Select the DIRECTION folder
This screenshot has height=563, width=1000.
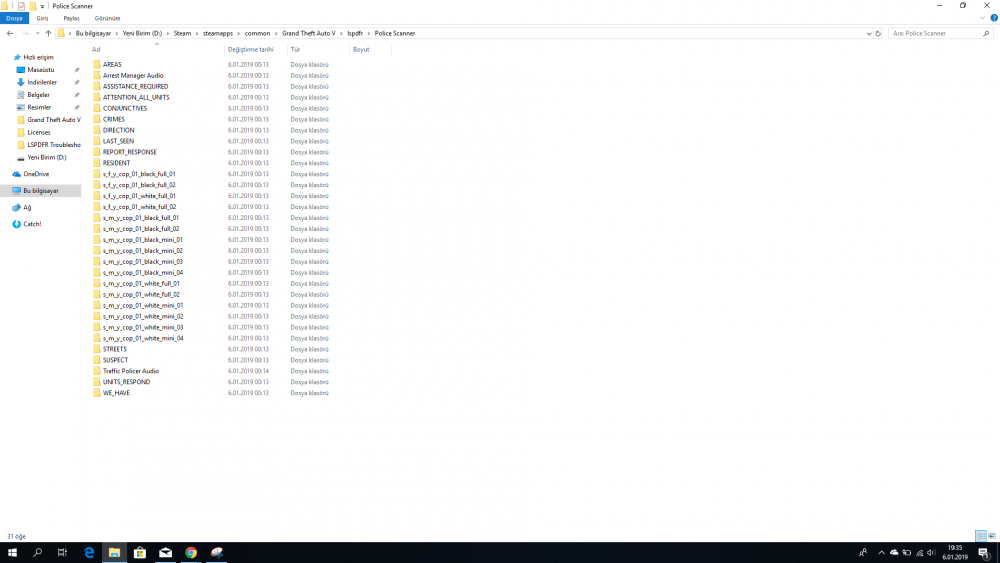pyautogui.click(x=118, y=130)
